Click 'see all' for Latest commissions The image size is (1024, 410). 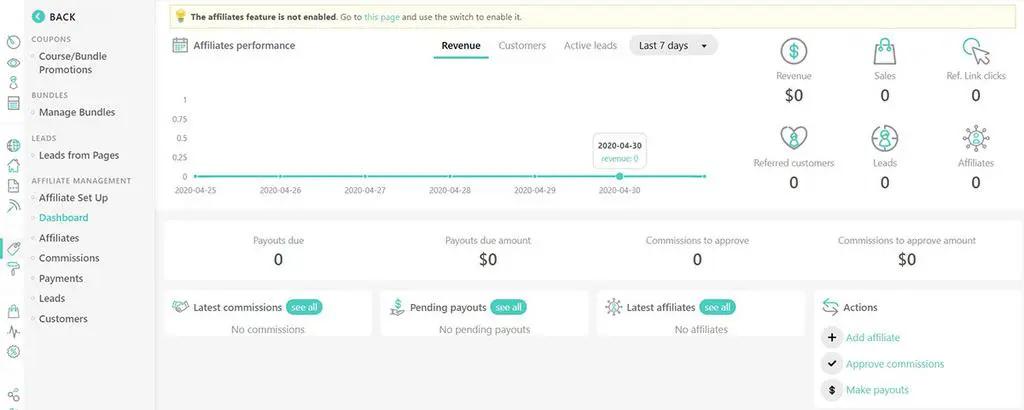(304, 307)
